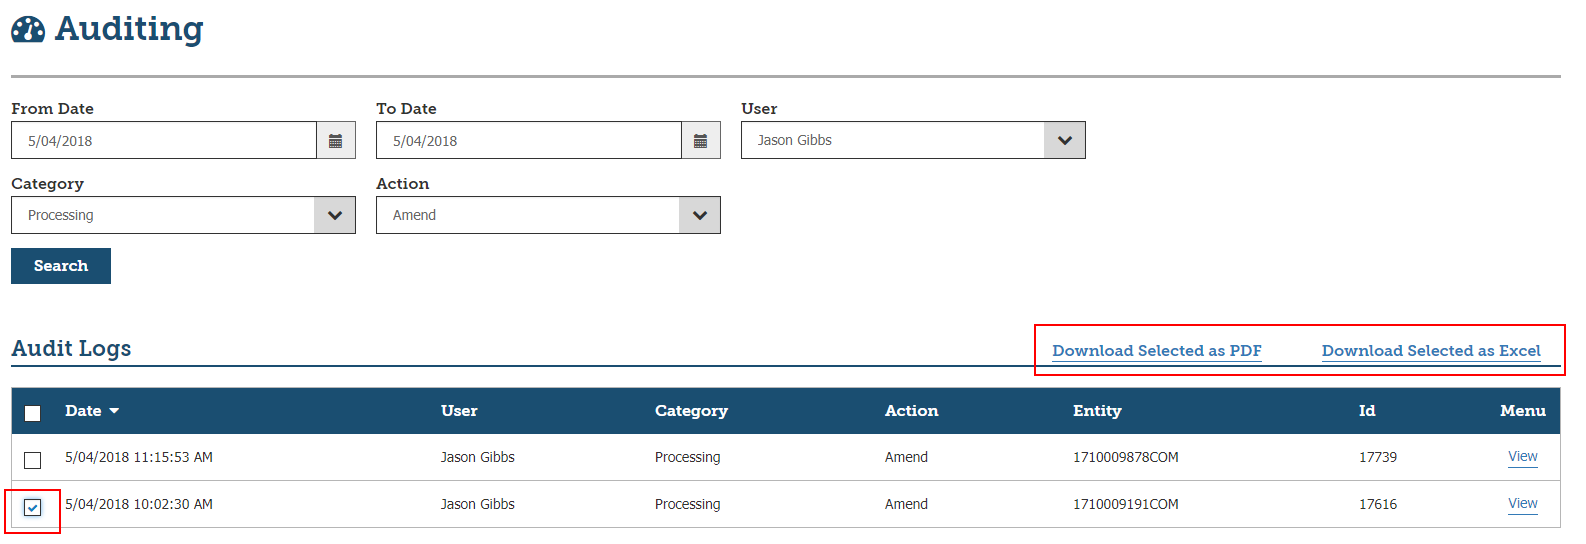Toggle the select-all checkbox in header
1586x544 pixels.
coord(33,413)
